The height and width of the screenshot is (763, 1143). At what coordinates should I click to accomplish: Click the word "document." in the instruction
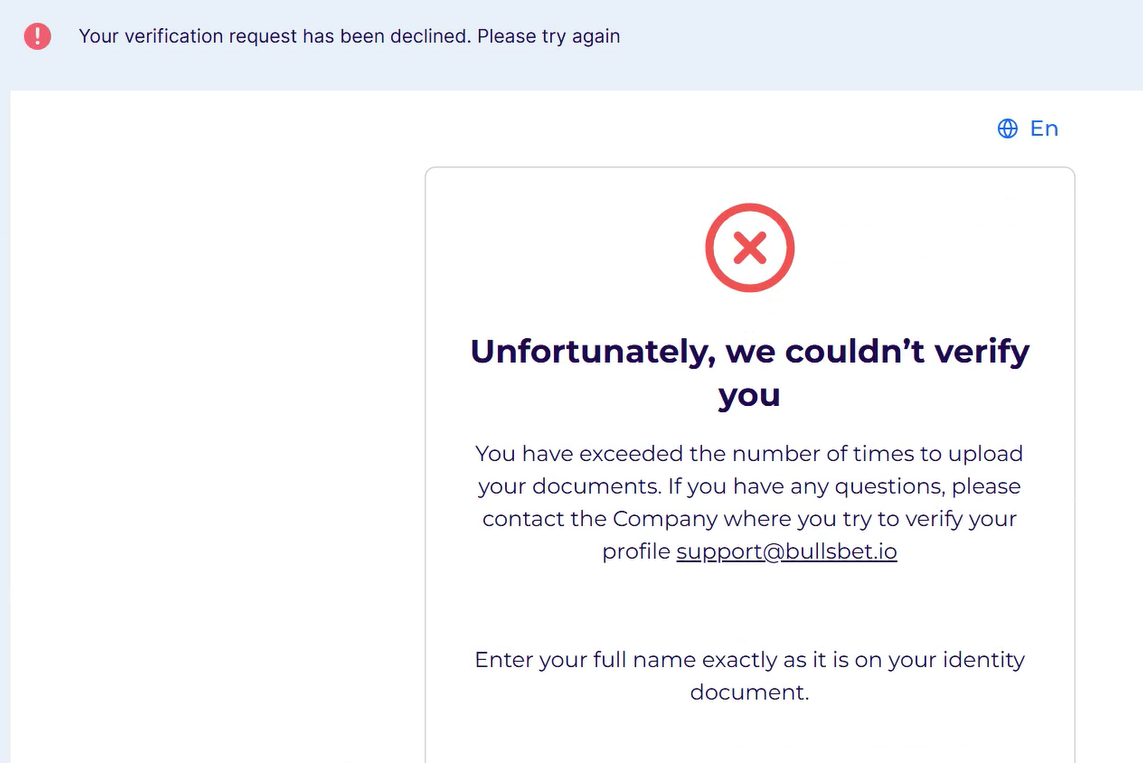[749, 692]
